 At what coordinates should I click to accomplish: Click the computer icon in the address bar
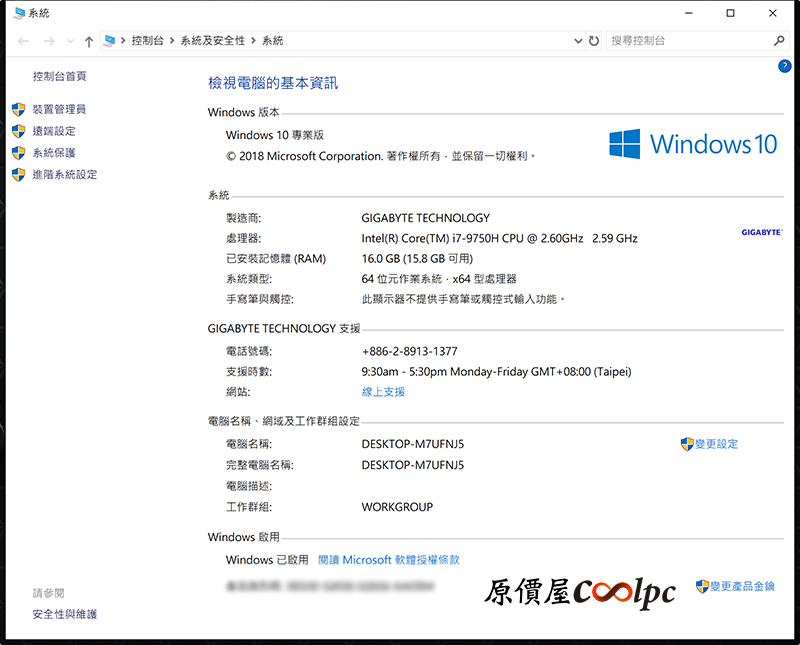pyautogui.click(x=109, y=41)
